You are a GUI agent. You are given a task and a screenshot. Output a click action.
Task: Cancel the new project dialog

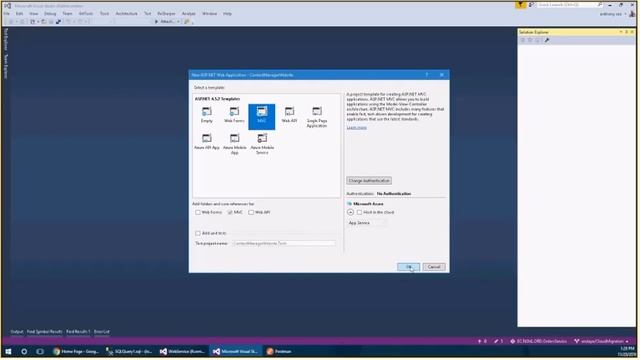click(x=434, y=267)
